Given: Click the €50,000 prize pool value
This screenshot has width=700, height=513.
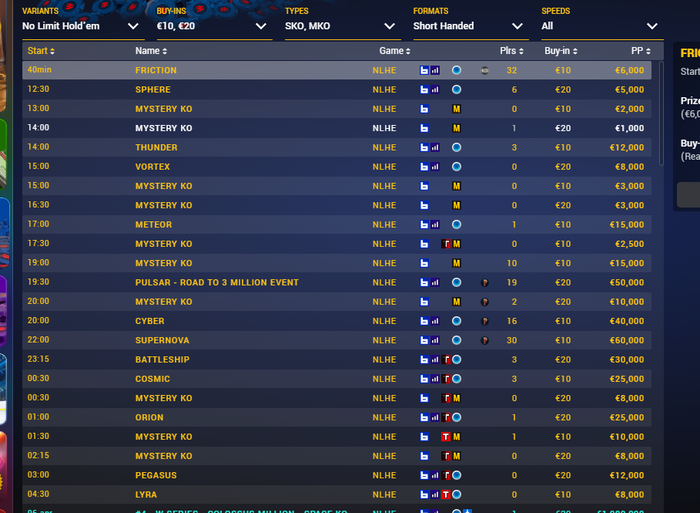Looking at the screenshot, I should coord(626,283).
